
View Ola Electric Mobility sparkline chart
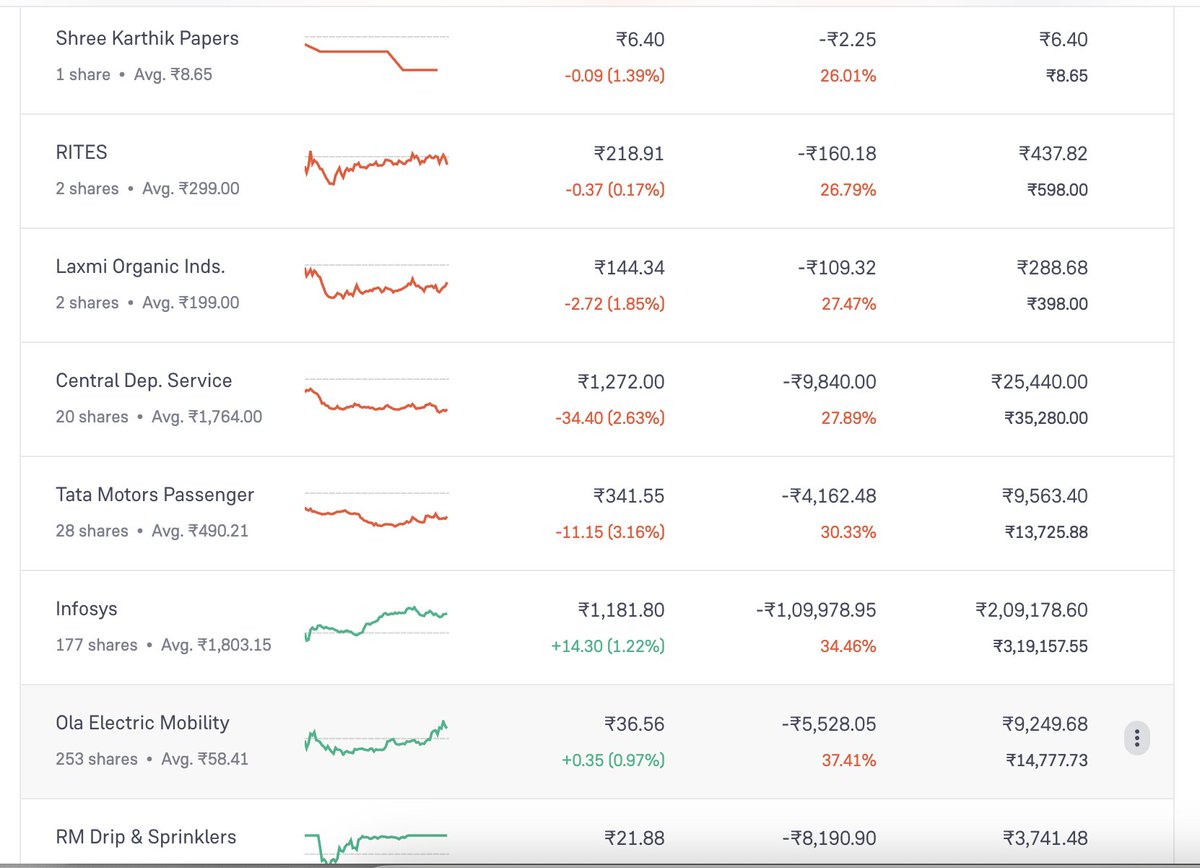pyautogui.click(x=377, y=738)
